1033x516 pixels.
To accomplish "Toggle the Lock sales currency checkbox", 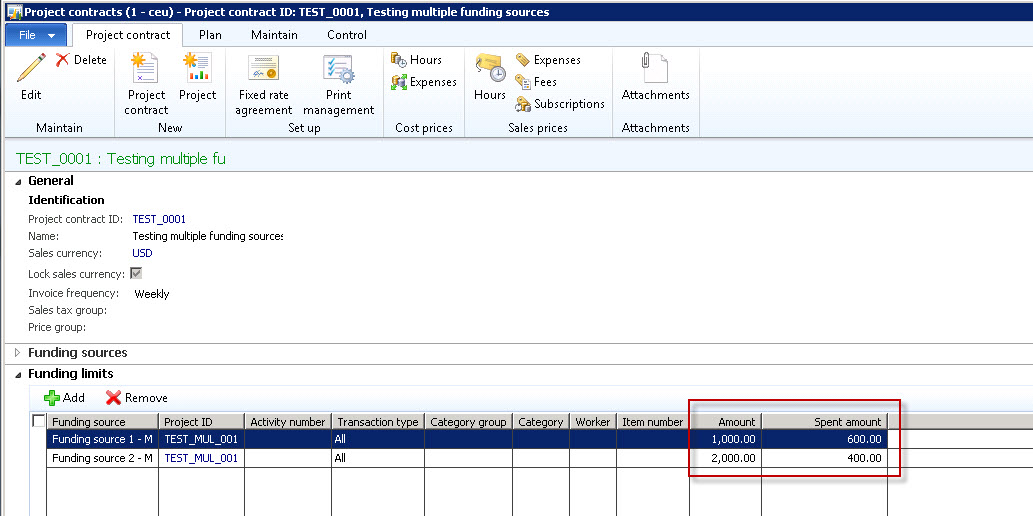I will click(135, 274).
